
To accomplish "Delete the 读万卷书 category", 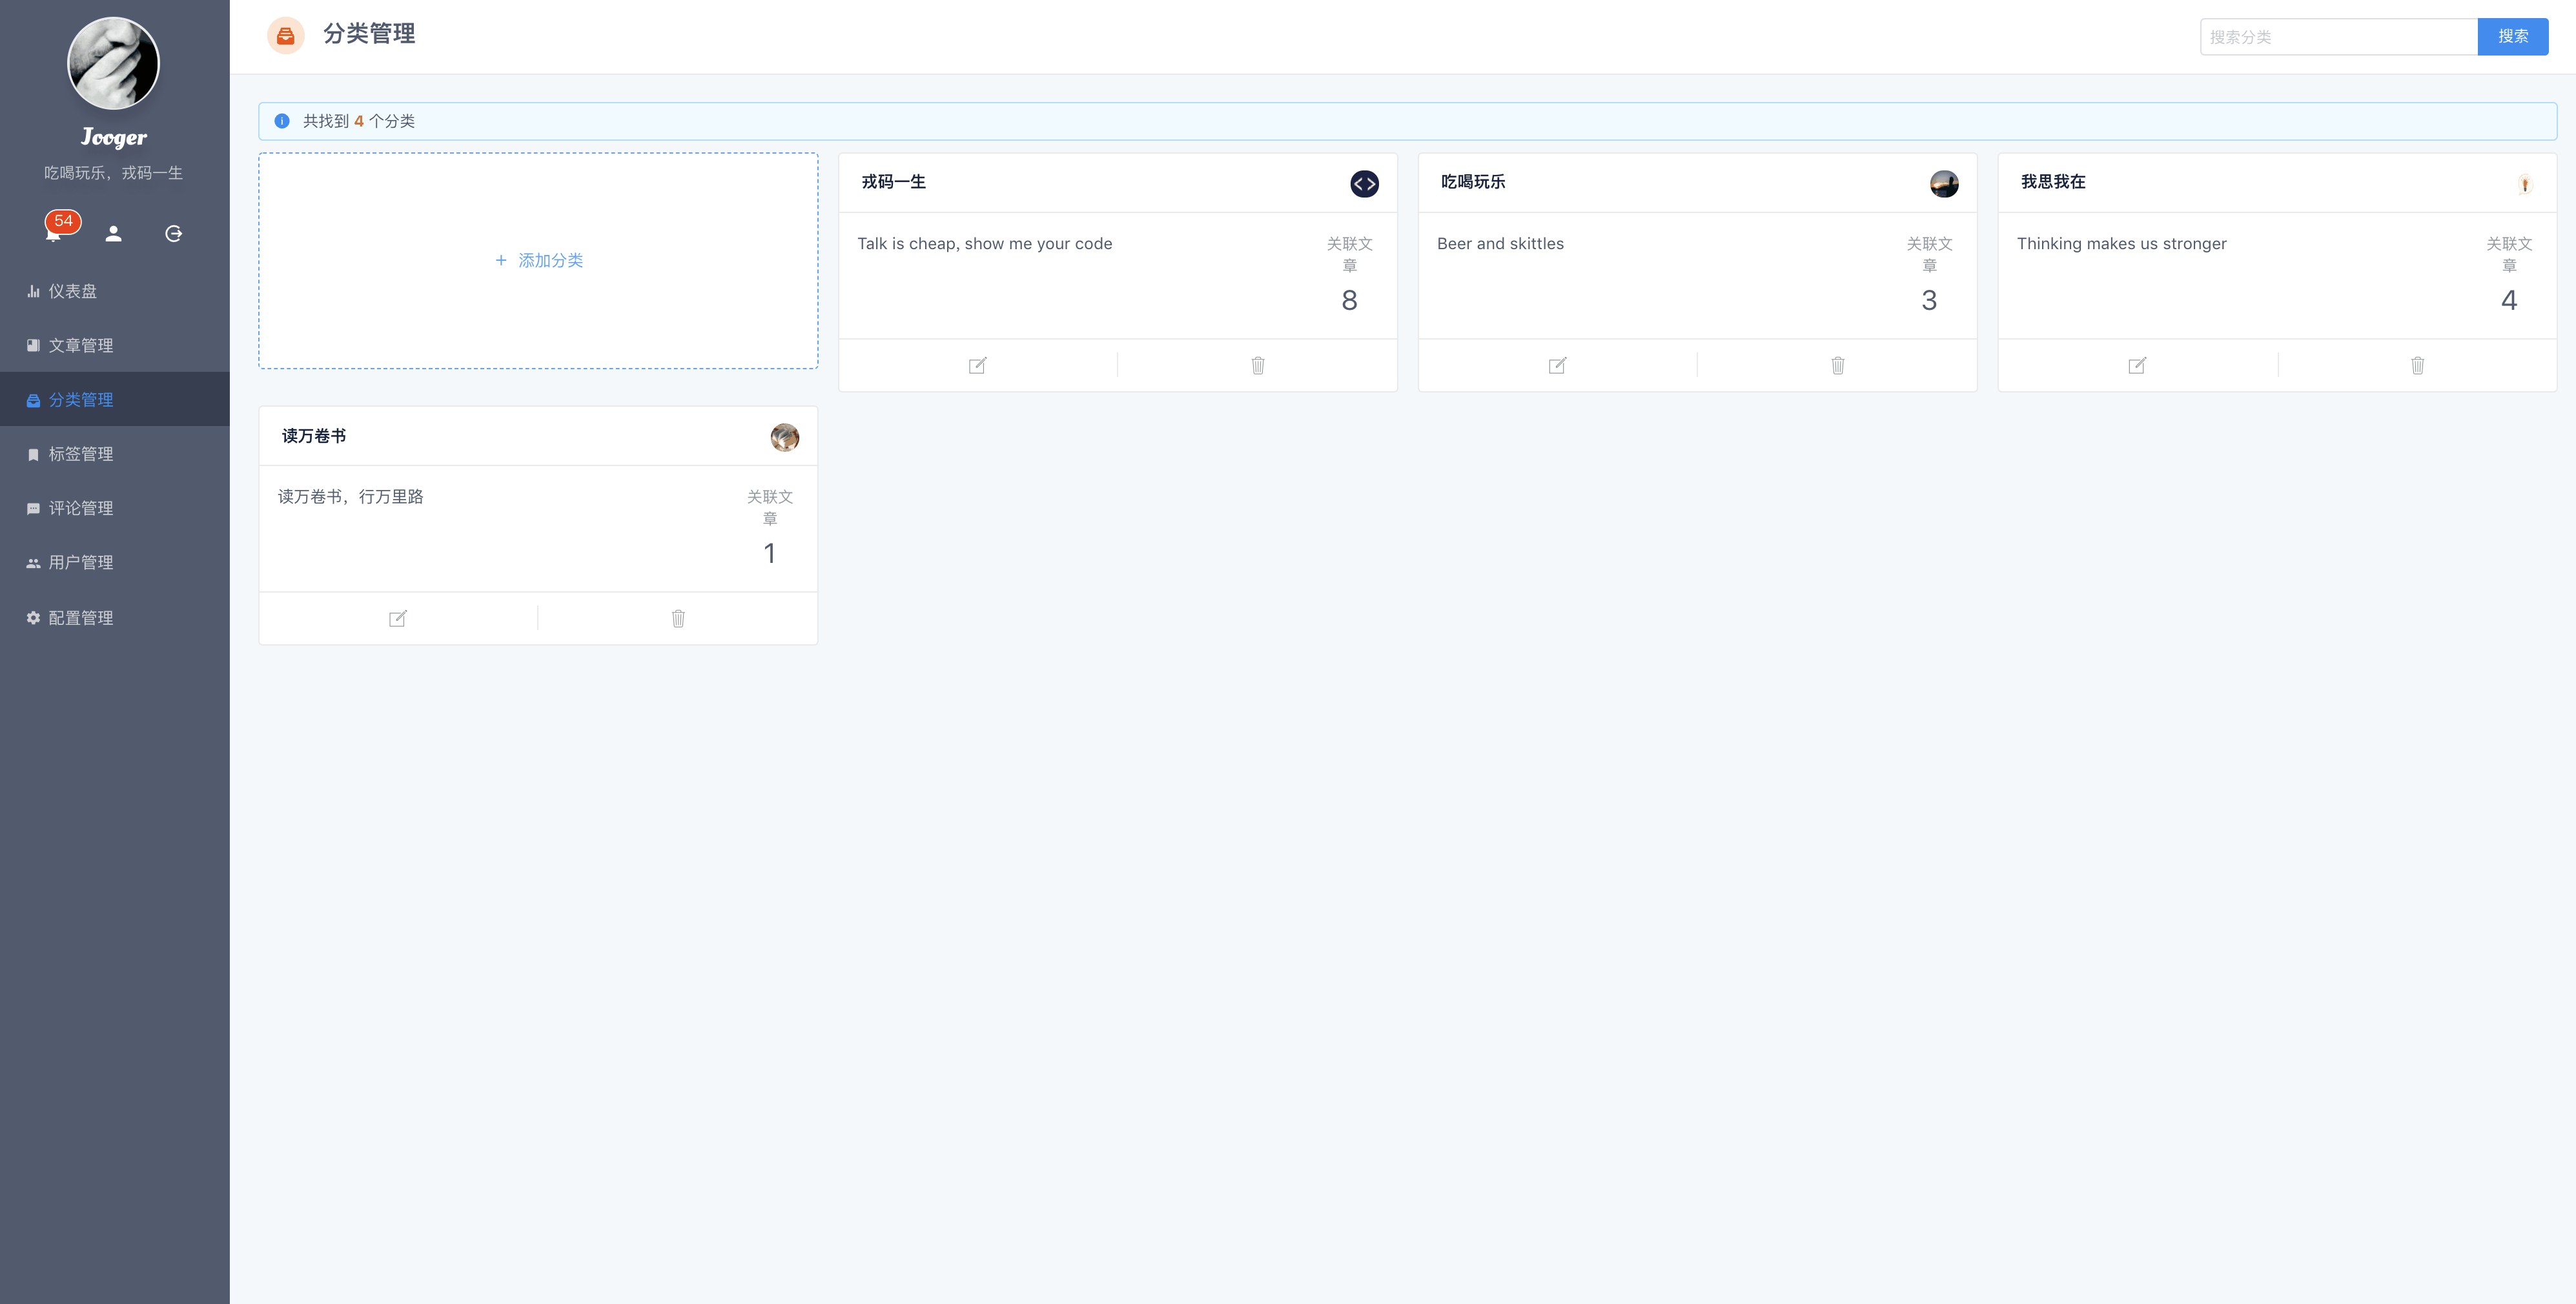I will pos(678,618).
